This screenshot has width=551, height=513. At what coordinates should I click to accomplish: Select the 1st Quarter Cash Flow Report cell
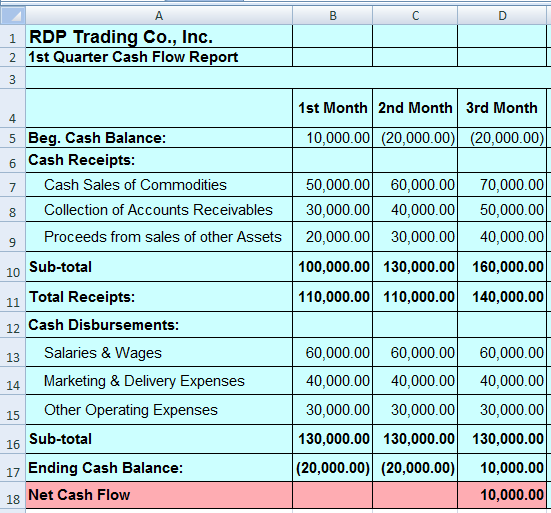click(x=159, y=57)
